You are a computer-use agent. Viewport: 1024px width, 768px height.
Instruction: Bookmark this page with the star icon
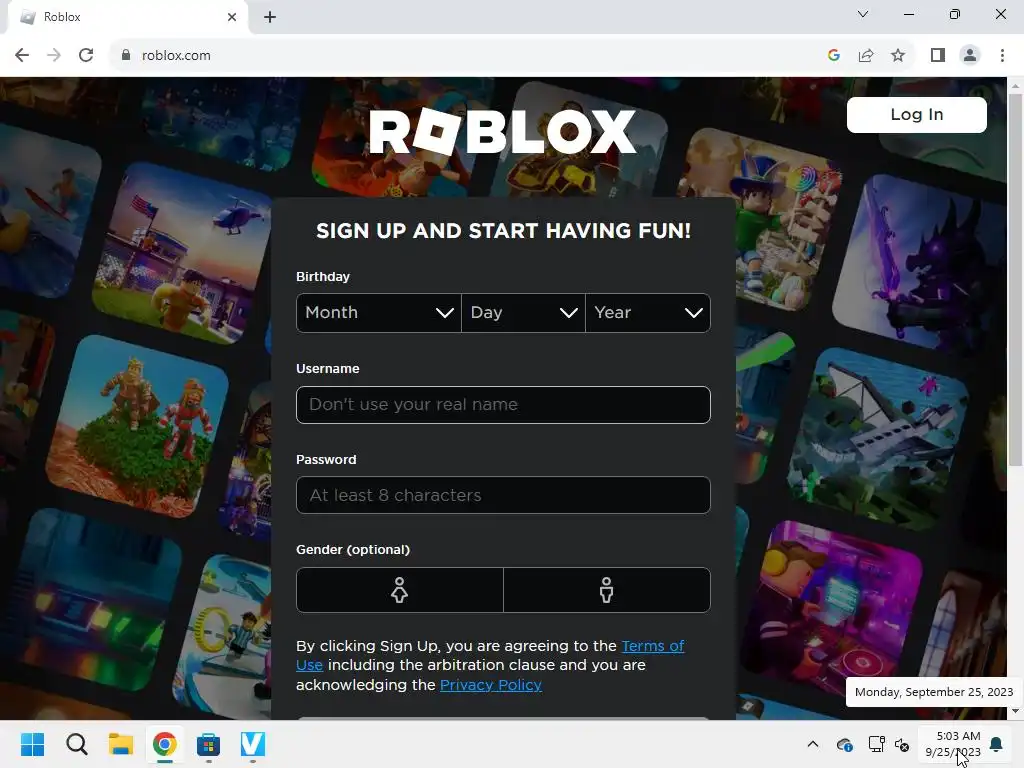tap(898, 56)
